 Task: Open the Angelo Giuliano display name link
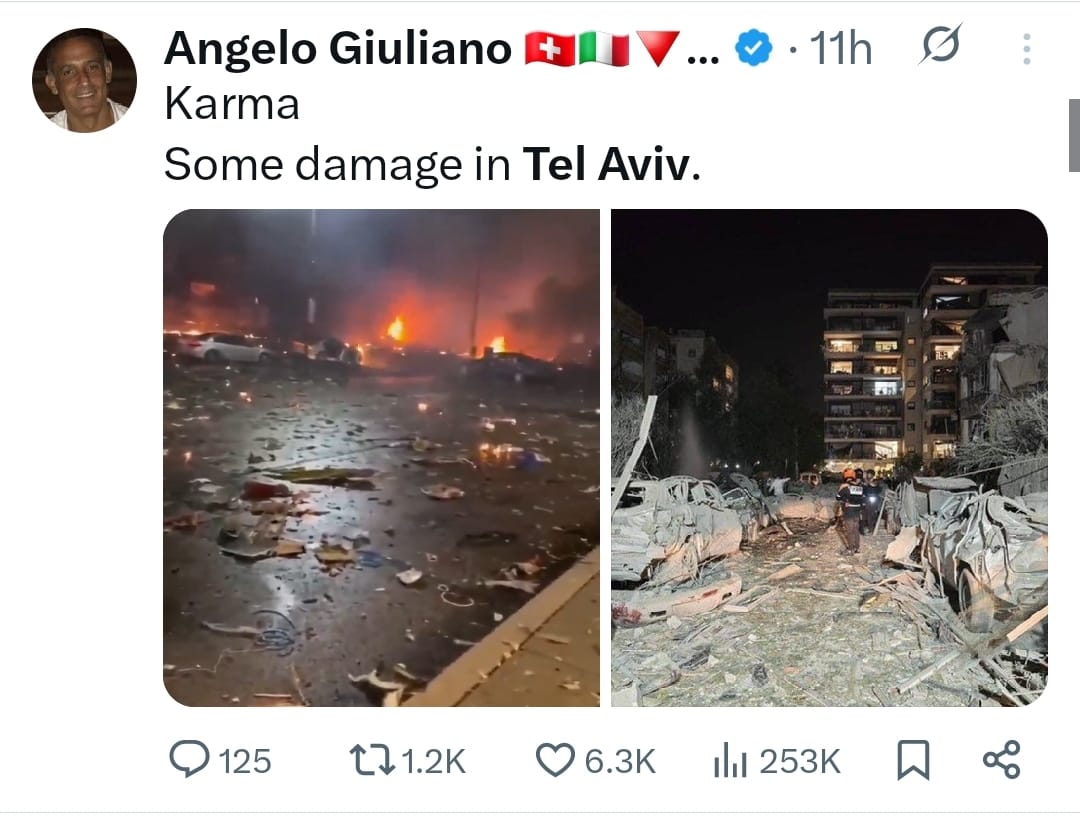pyautogui.click(x=338, y=49)
